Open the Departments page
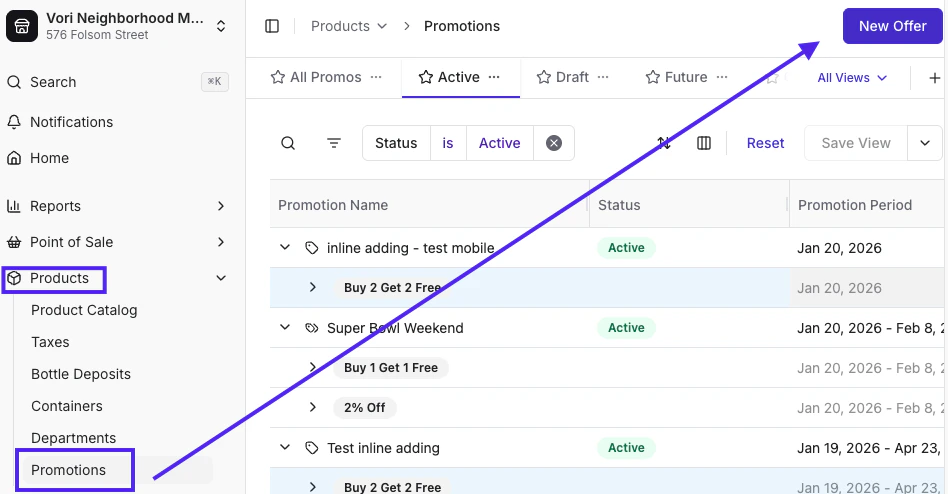This screenshot has width=948, height=494. pos(74,438)
